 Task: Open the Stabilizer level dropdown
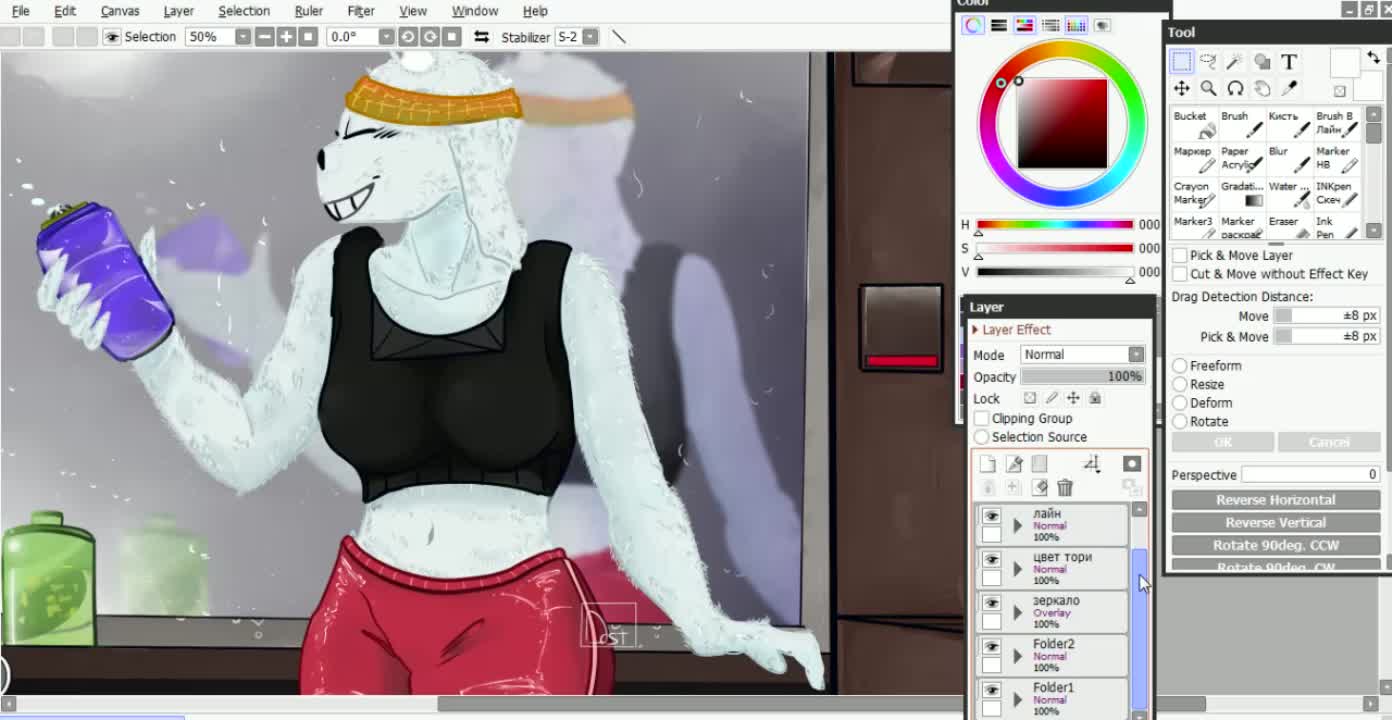tap(590, 37)
